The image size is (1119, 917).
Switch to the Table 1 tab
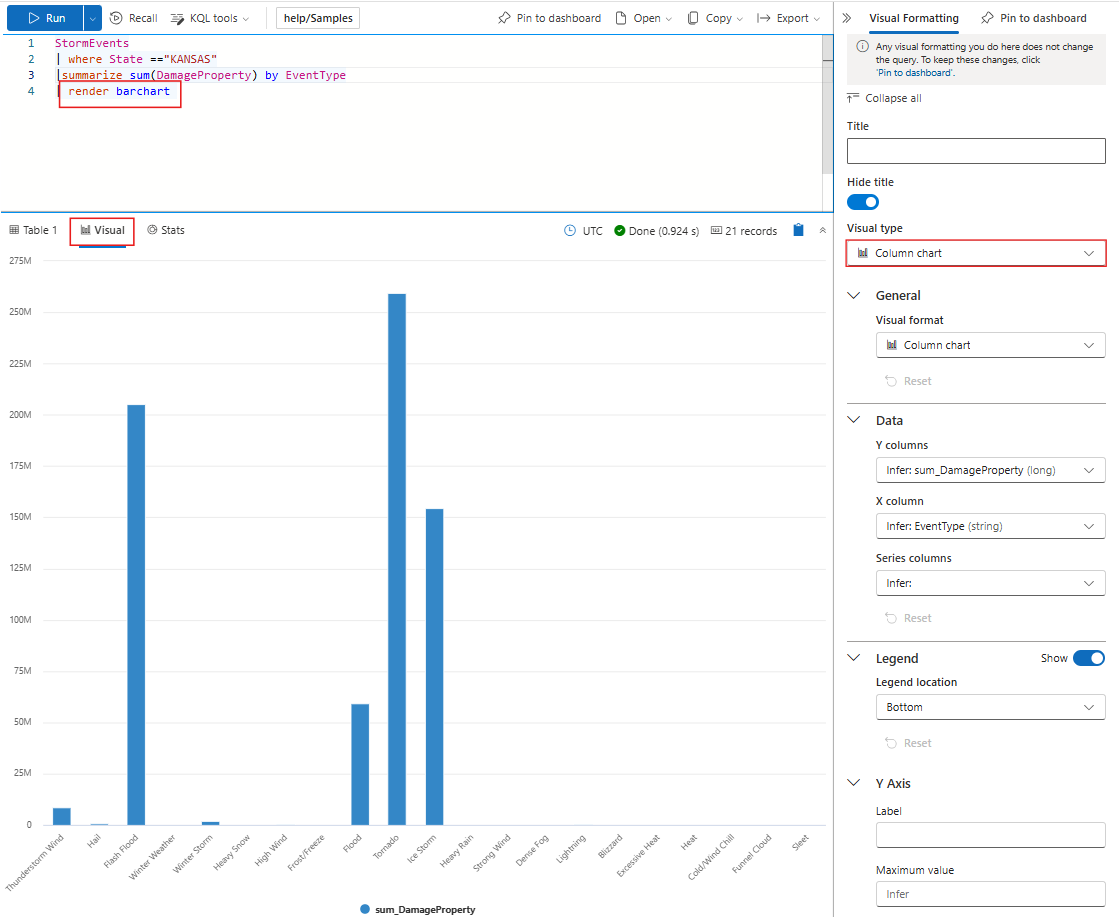[x=33, y=230]
